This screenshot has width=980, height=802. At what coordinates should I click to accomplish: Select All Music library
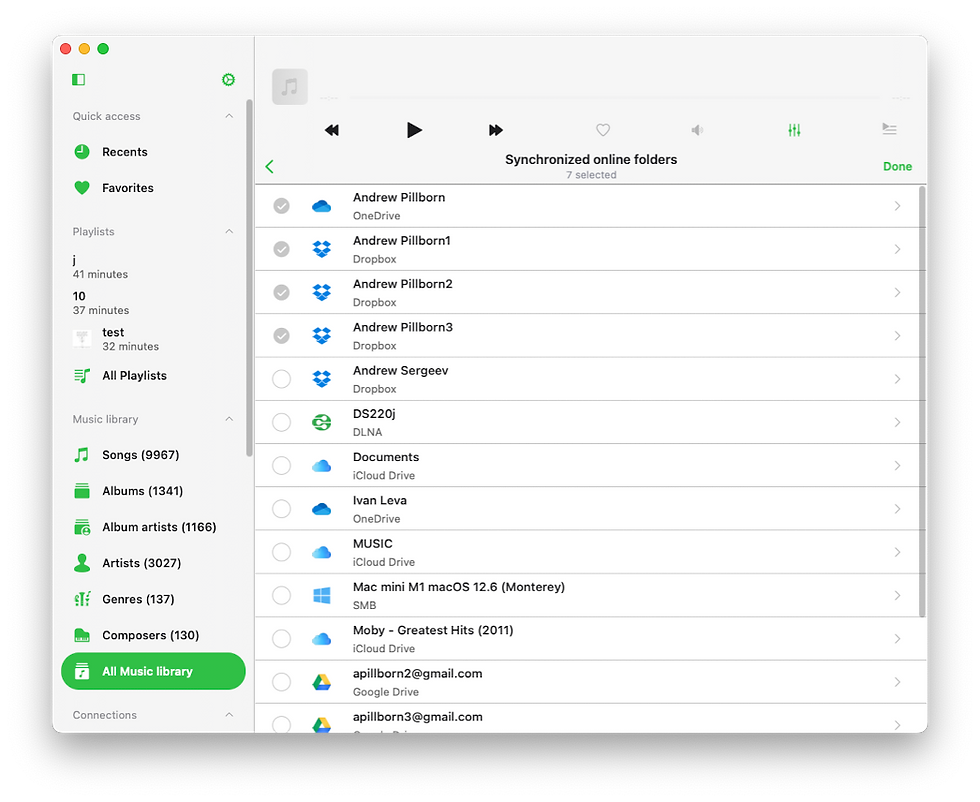pos(153,671)
